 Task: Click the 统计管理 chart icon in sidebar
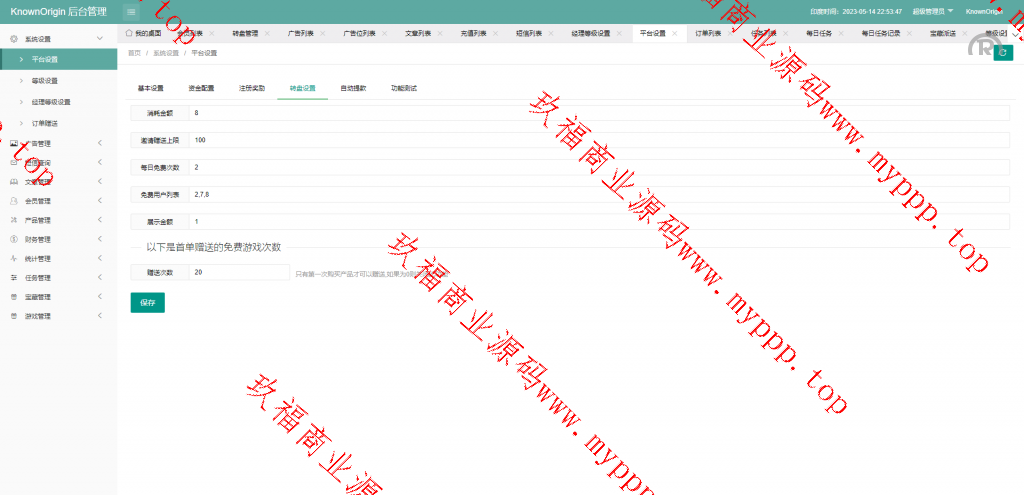14,258
